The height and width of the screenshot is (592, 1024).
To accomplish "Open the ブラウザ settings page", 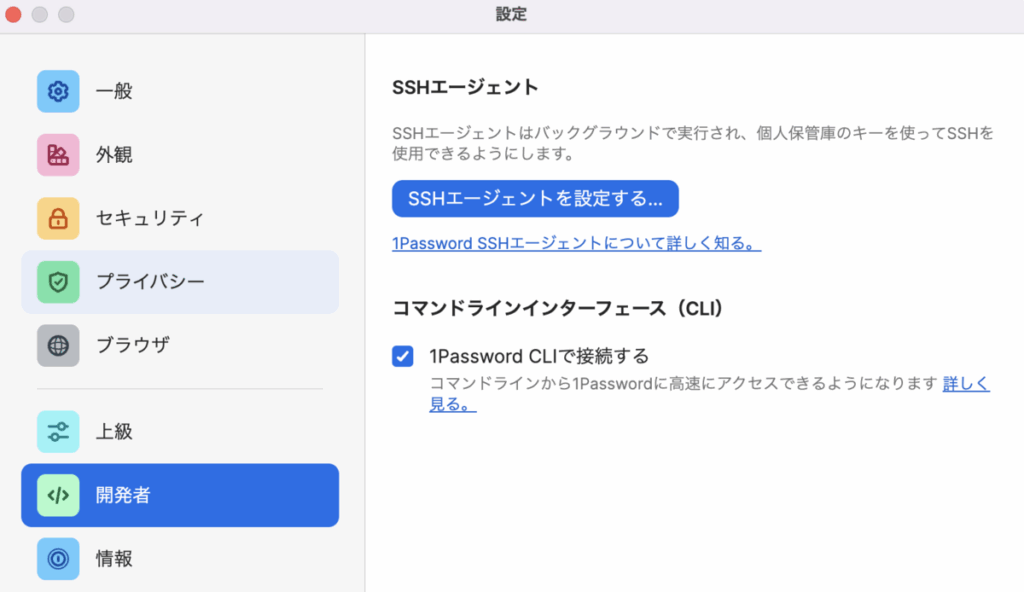I will click(180, 345).
